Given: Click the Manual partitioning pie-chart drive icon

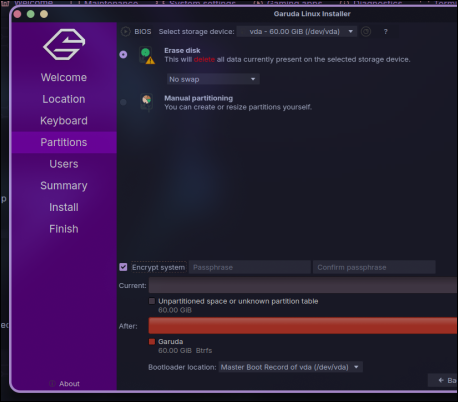Looking at the screenshot, I should click(x=147, y=102).
